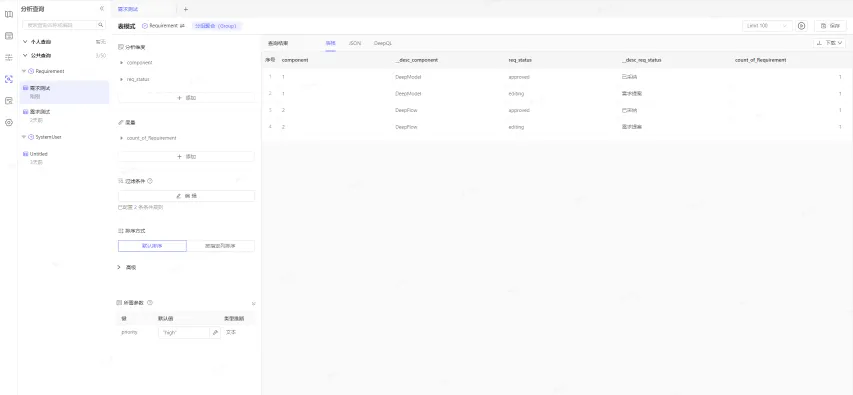
Task: Open the sliders icon in left sidebar
Action: point(9,58)
